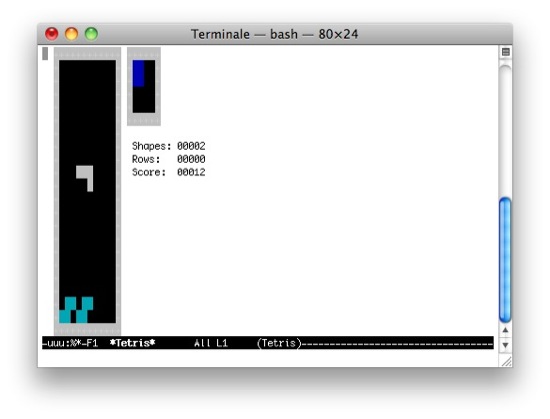Click the blue vertical scrollbar thumb
550x419 pixels.
[x=505, y=260]
